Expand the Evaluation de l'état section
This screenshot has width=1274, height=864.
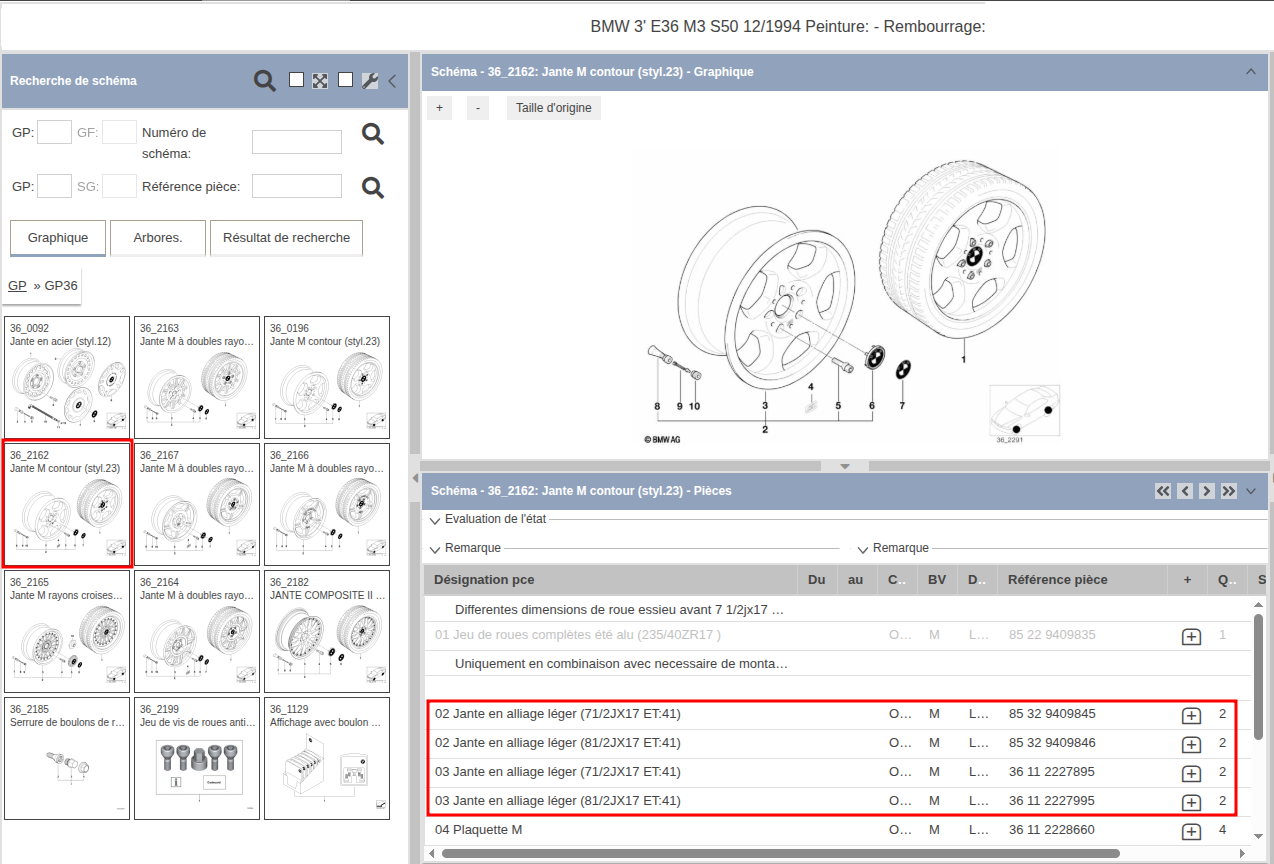click(x=435, y=521)
